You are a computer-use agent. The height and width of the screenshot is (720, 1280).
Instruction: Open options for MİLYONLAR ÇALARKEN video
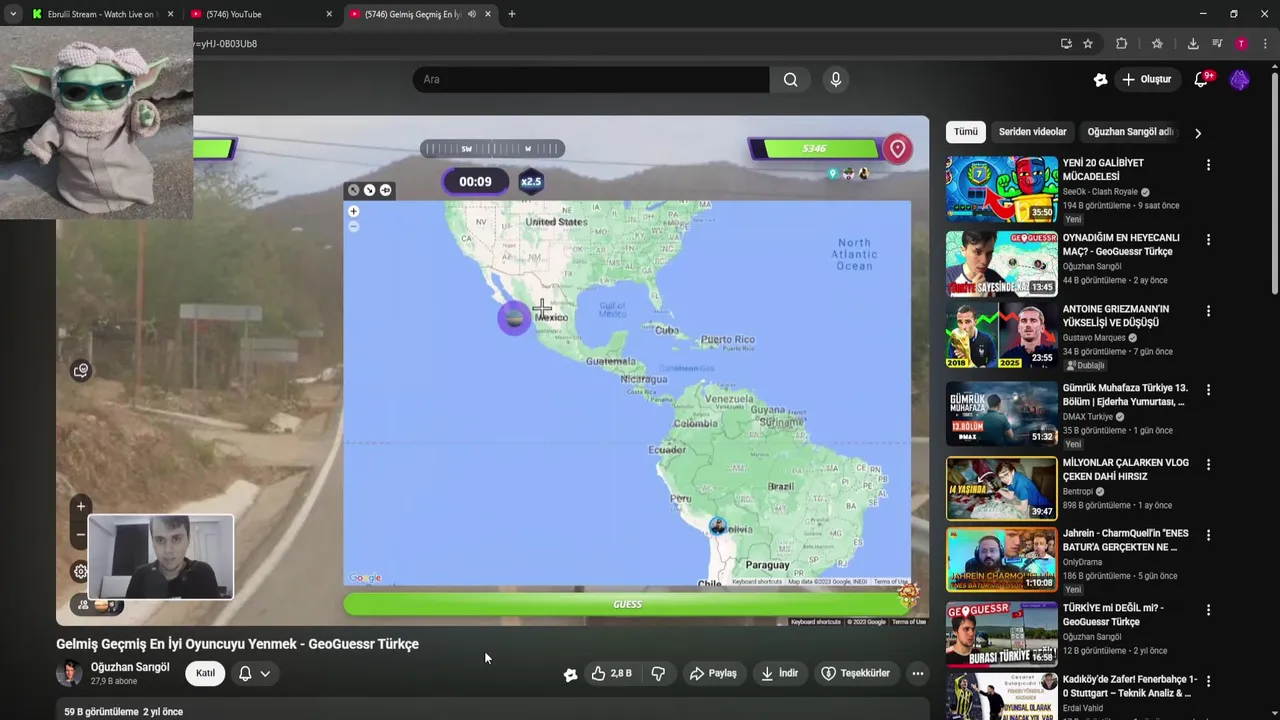click(1208, 465)
